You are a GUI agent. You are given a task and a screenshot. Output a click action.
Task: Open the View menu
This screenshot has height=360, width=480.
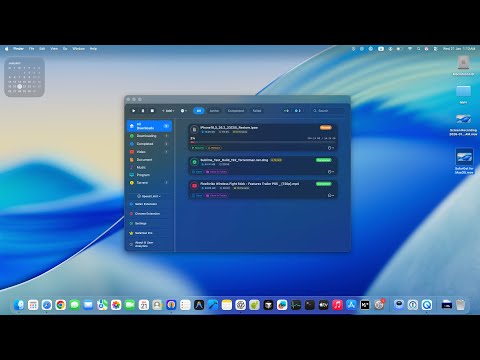pyautogui.click(x=54, y=49)
